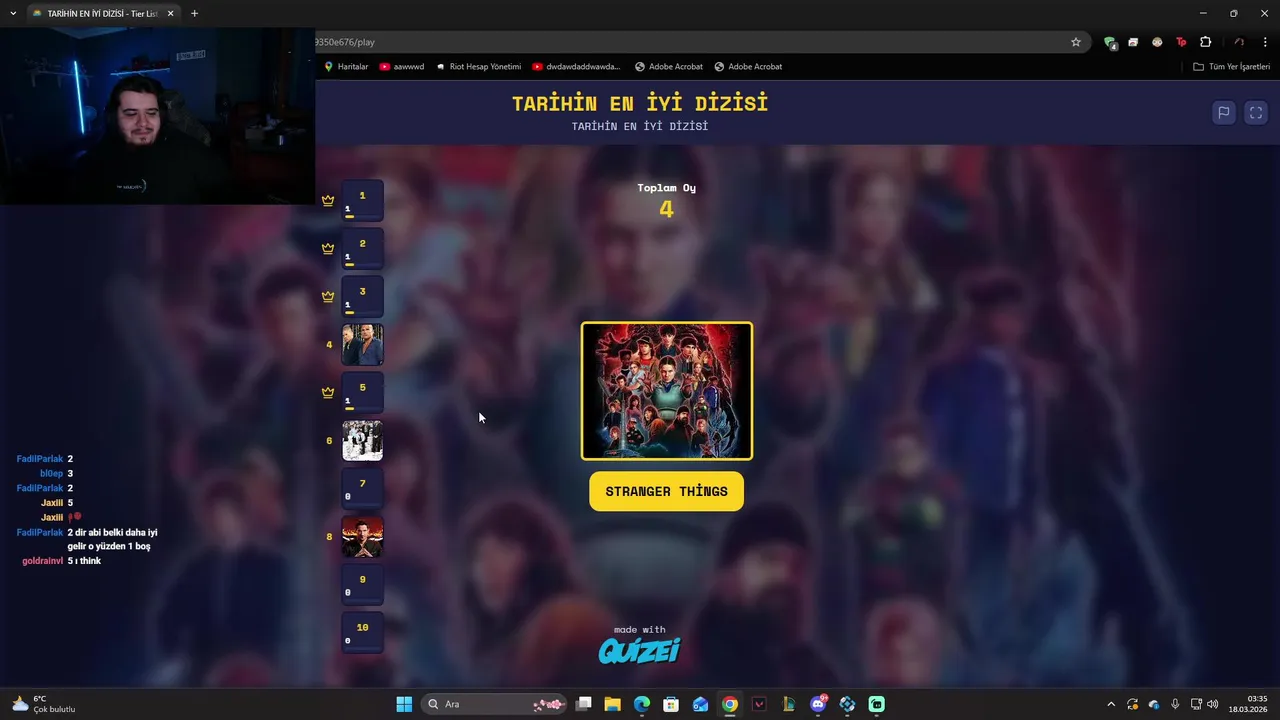This screenshot has width=1280, height=720.
Task: Open the Chrome three-dot menu
Action: point(1266,42)
